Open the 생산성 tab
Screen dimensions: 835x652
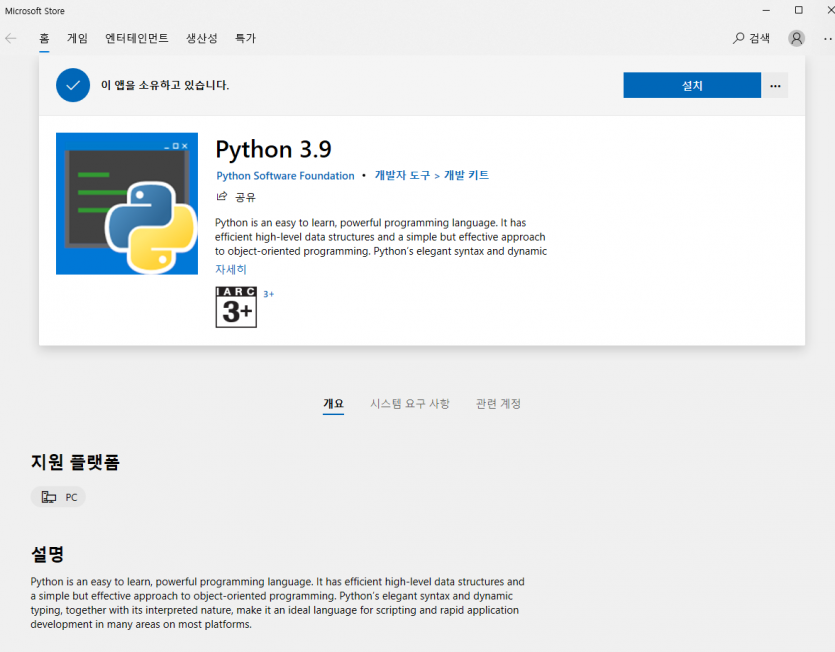point(202,38)
